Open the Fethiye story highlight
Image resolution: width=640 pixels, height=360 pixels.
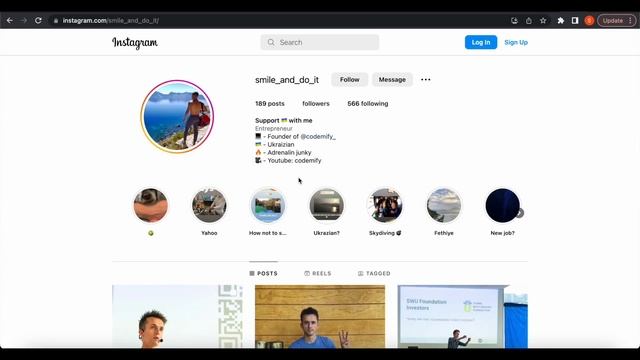pos(444,205)
